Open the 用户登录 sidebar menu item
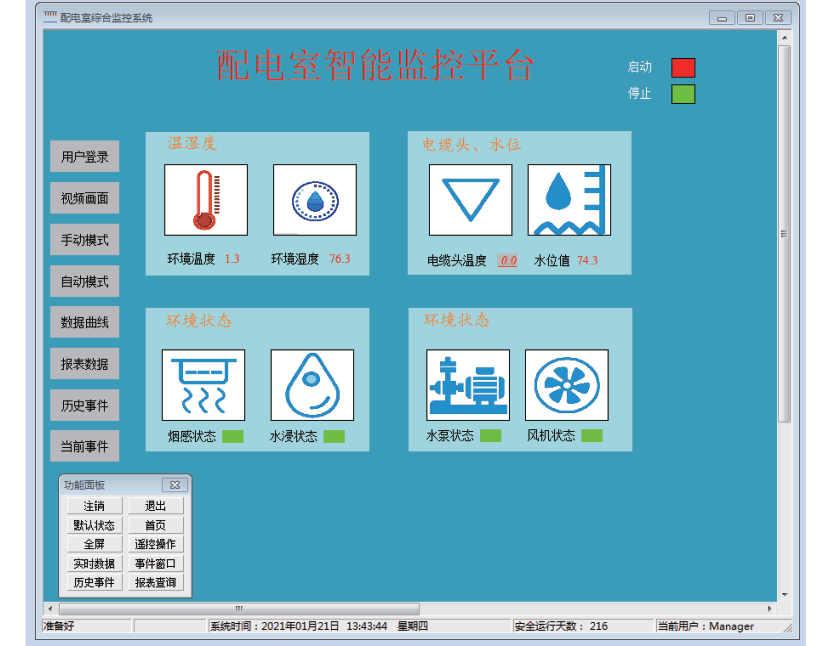Image resolution: width=816 pixels, height=646 pixels. point(85,157)
